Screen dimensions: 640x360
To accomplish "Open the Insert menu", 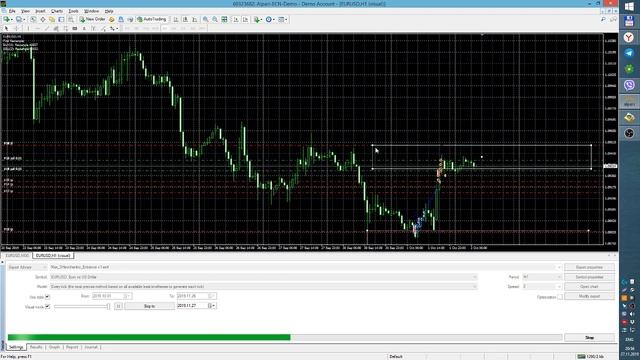I will (x=40, y=11).
